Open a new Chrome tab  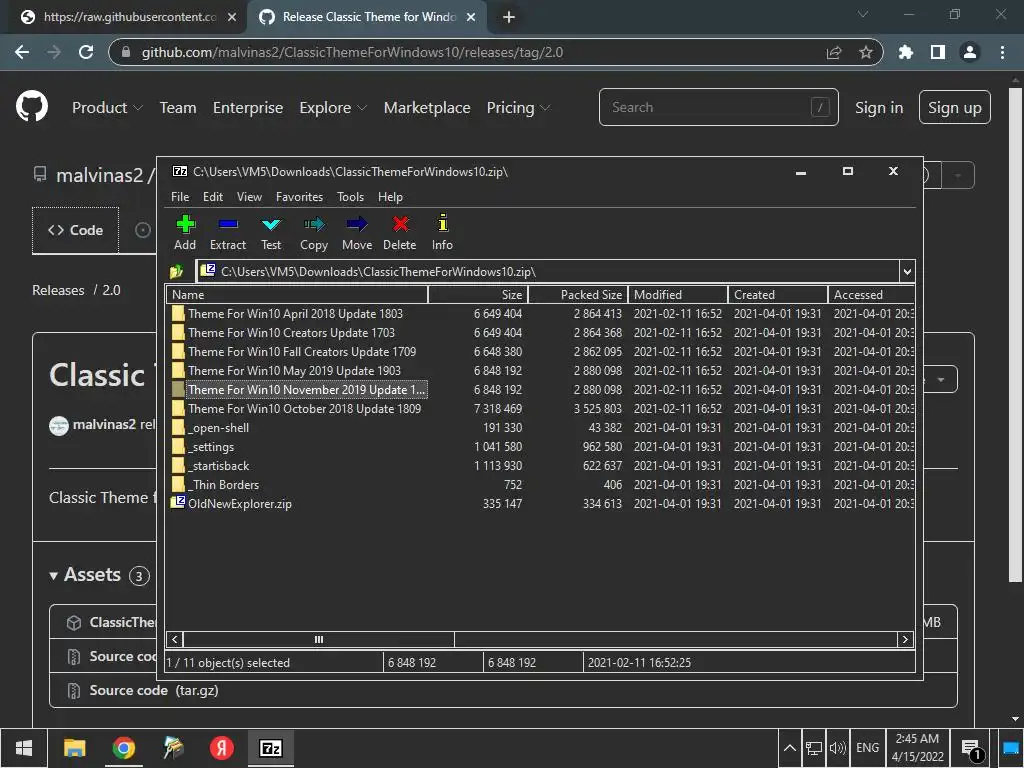click(509, 17)
